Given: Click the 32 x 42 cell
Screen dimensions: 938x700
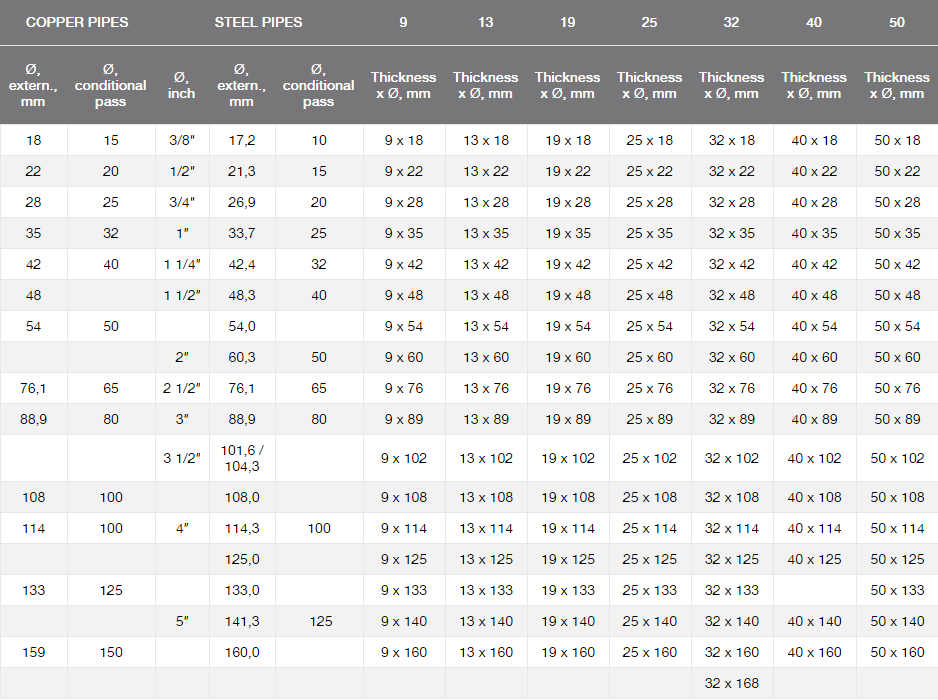Looking at the screenshot, I should click(731, 265).
